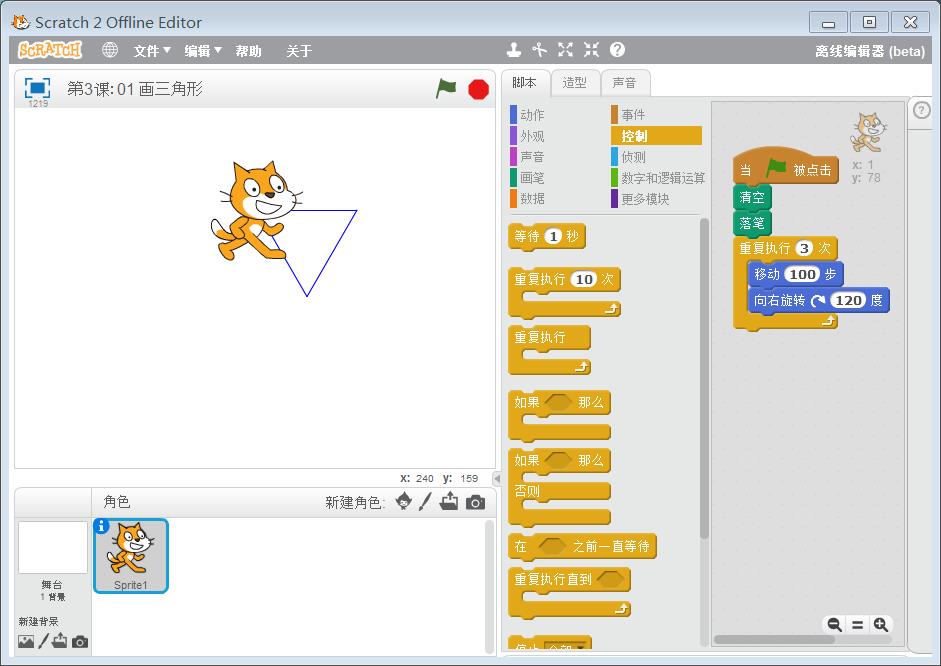Reset scripts area zoom to normal
This screenshot has height=666, width=941.
point(858,625)
